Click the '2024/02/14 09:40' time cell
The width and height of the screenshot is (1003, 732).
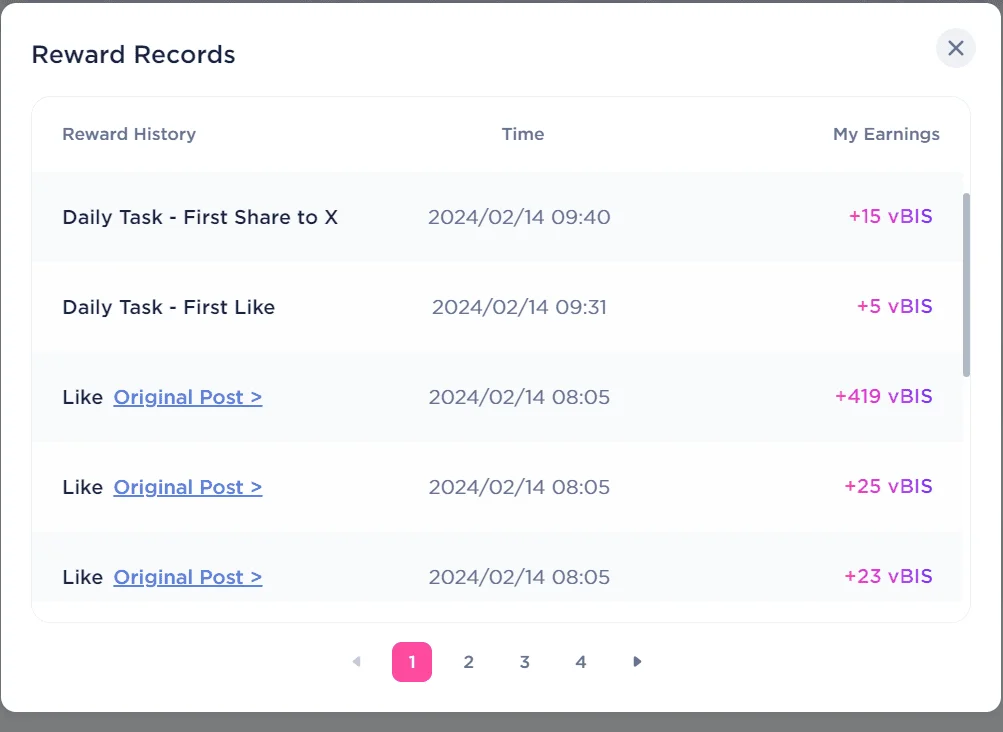click(x=519, y=217)
